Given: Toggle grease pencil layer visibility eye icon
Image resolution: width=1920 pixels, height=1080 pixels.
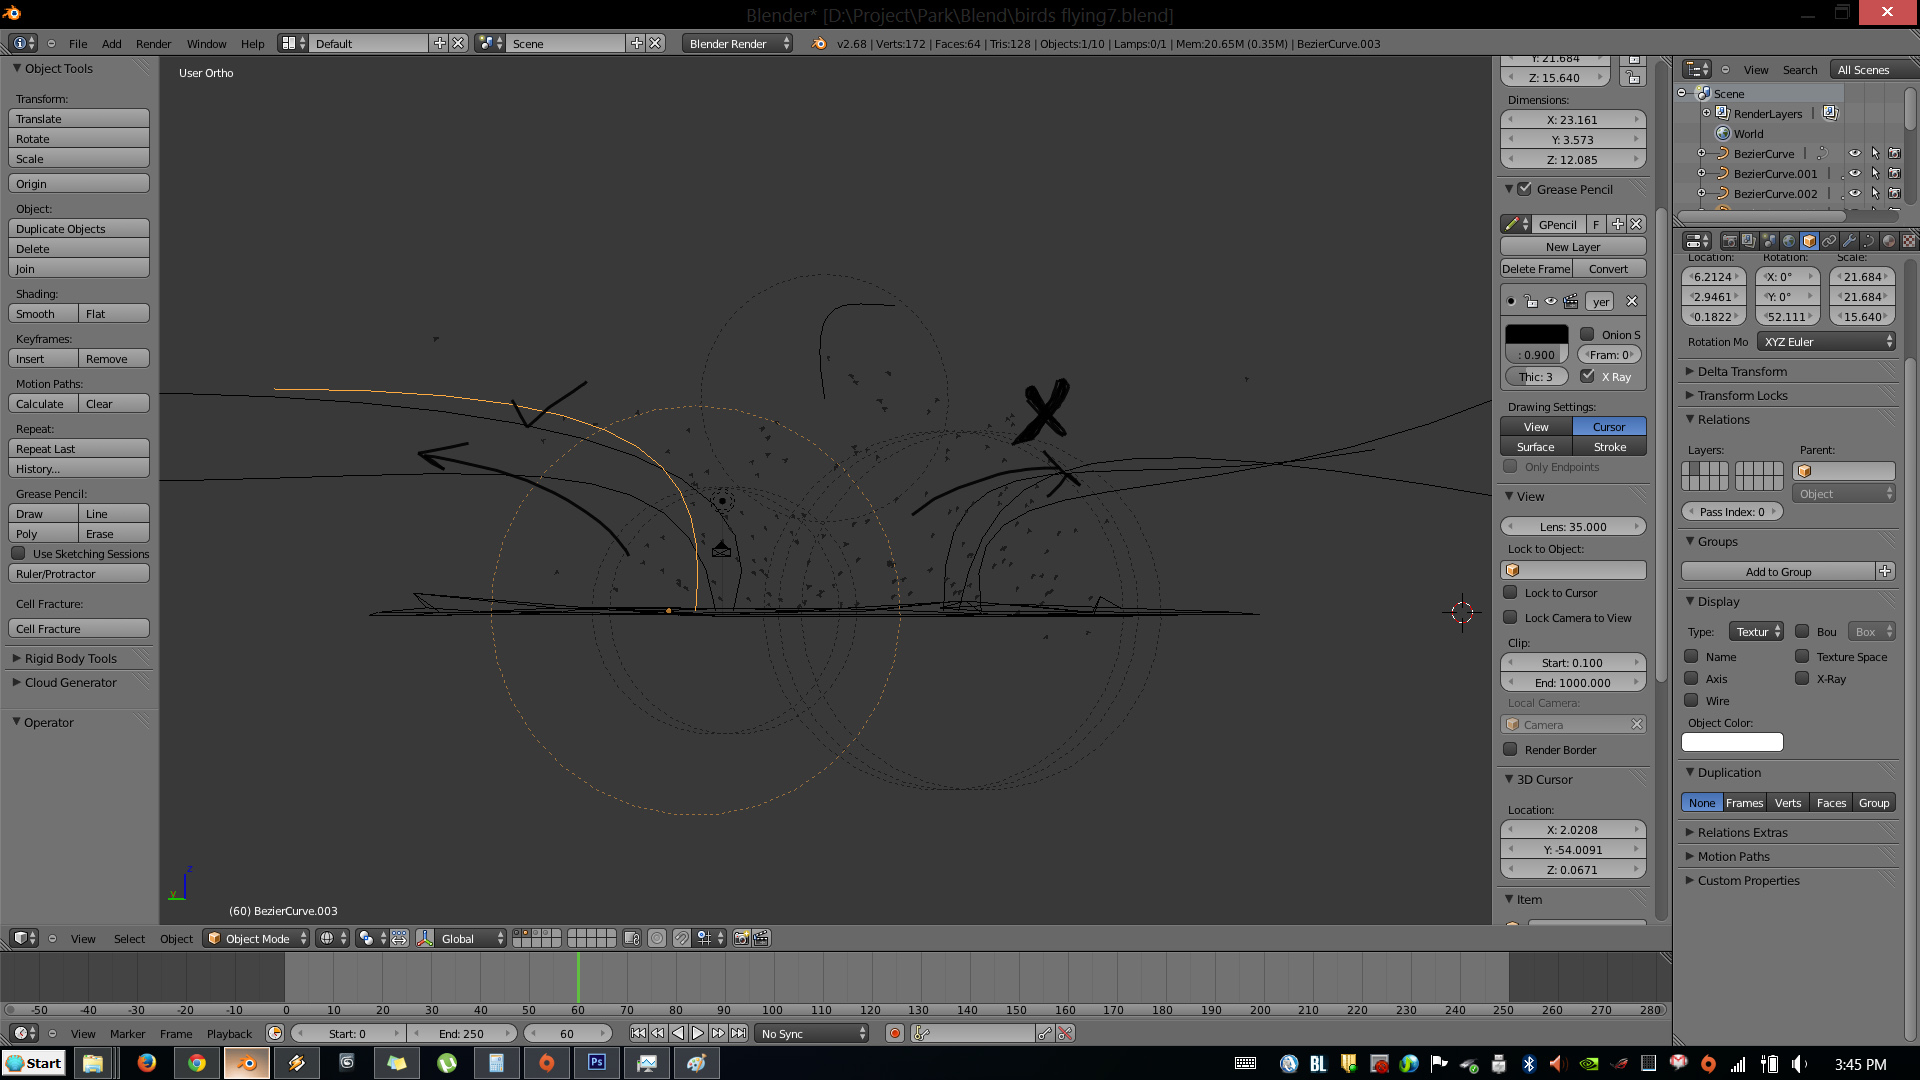Looking at the screenshot, I should coord(1551,301).
